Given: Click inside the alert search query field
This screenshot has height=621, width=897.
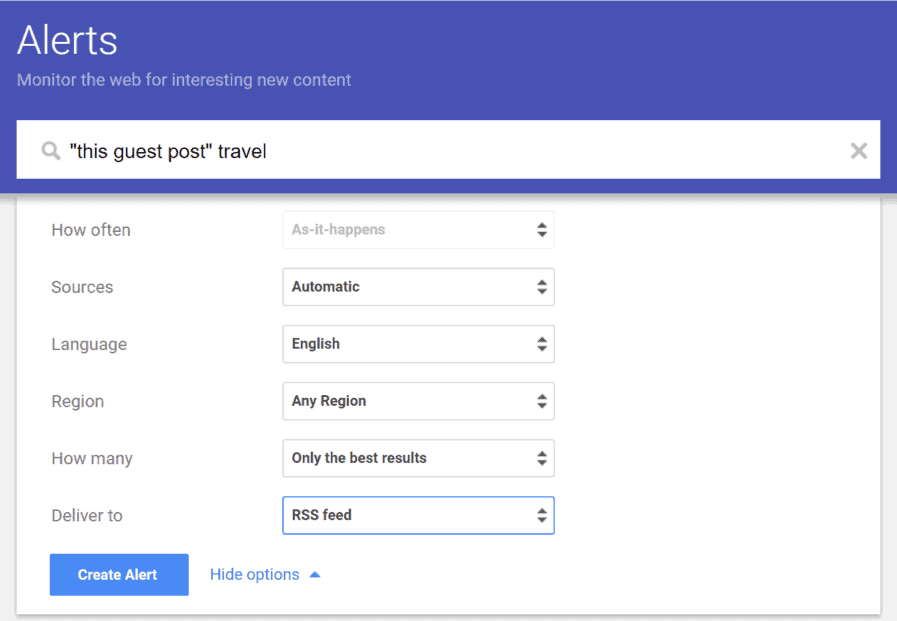Looking at the screenshot, I should pos(300,150).
